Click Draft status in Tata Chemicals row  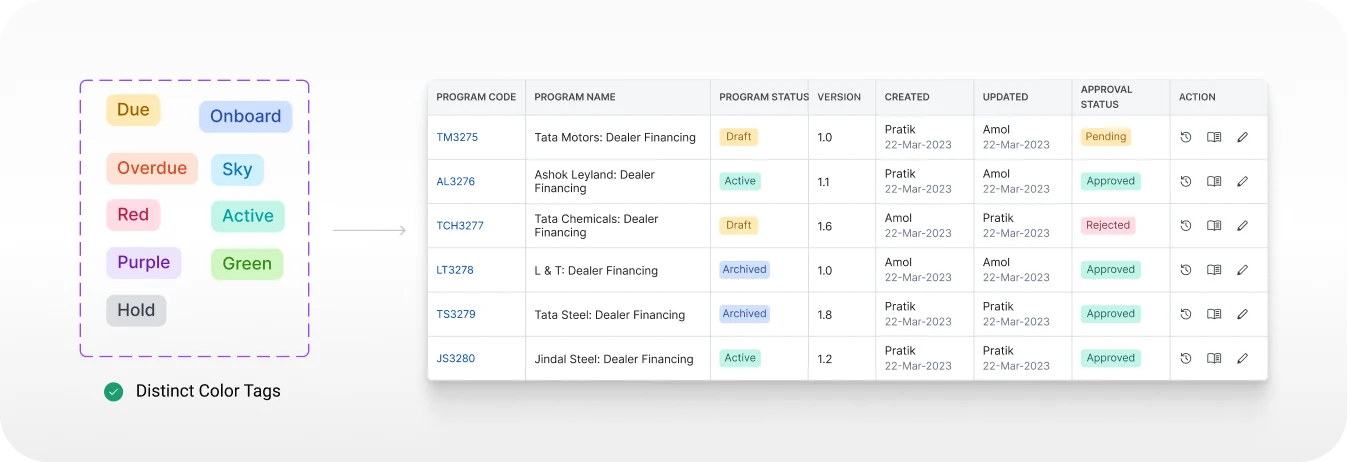[739, 226]
